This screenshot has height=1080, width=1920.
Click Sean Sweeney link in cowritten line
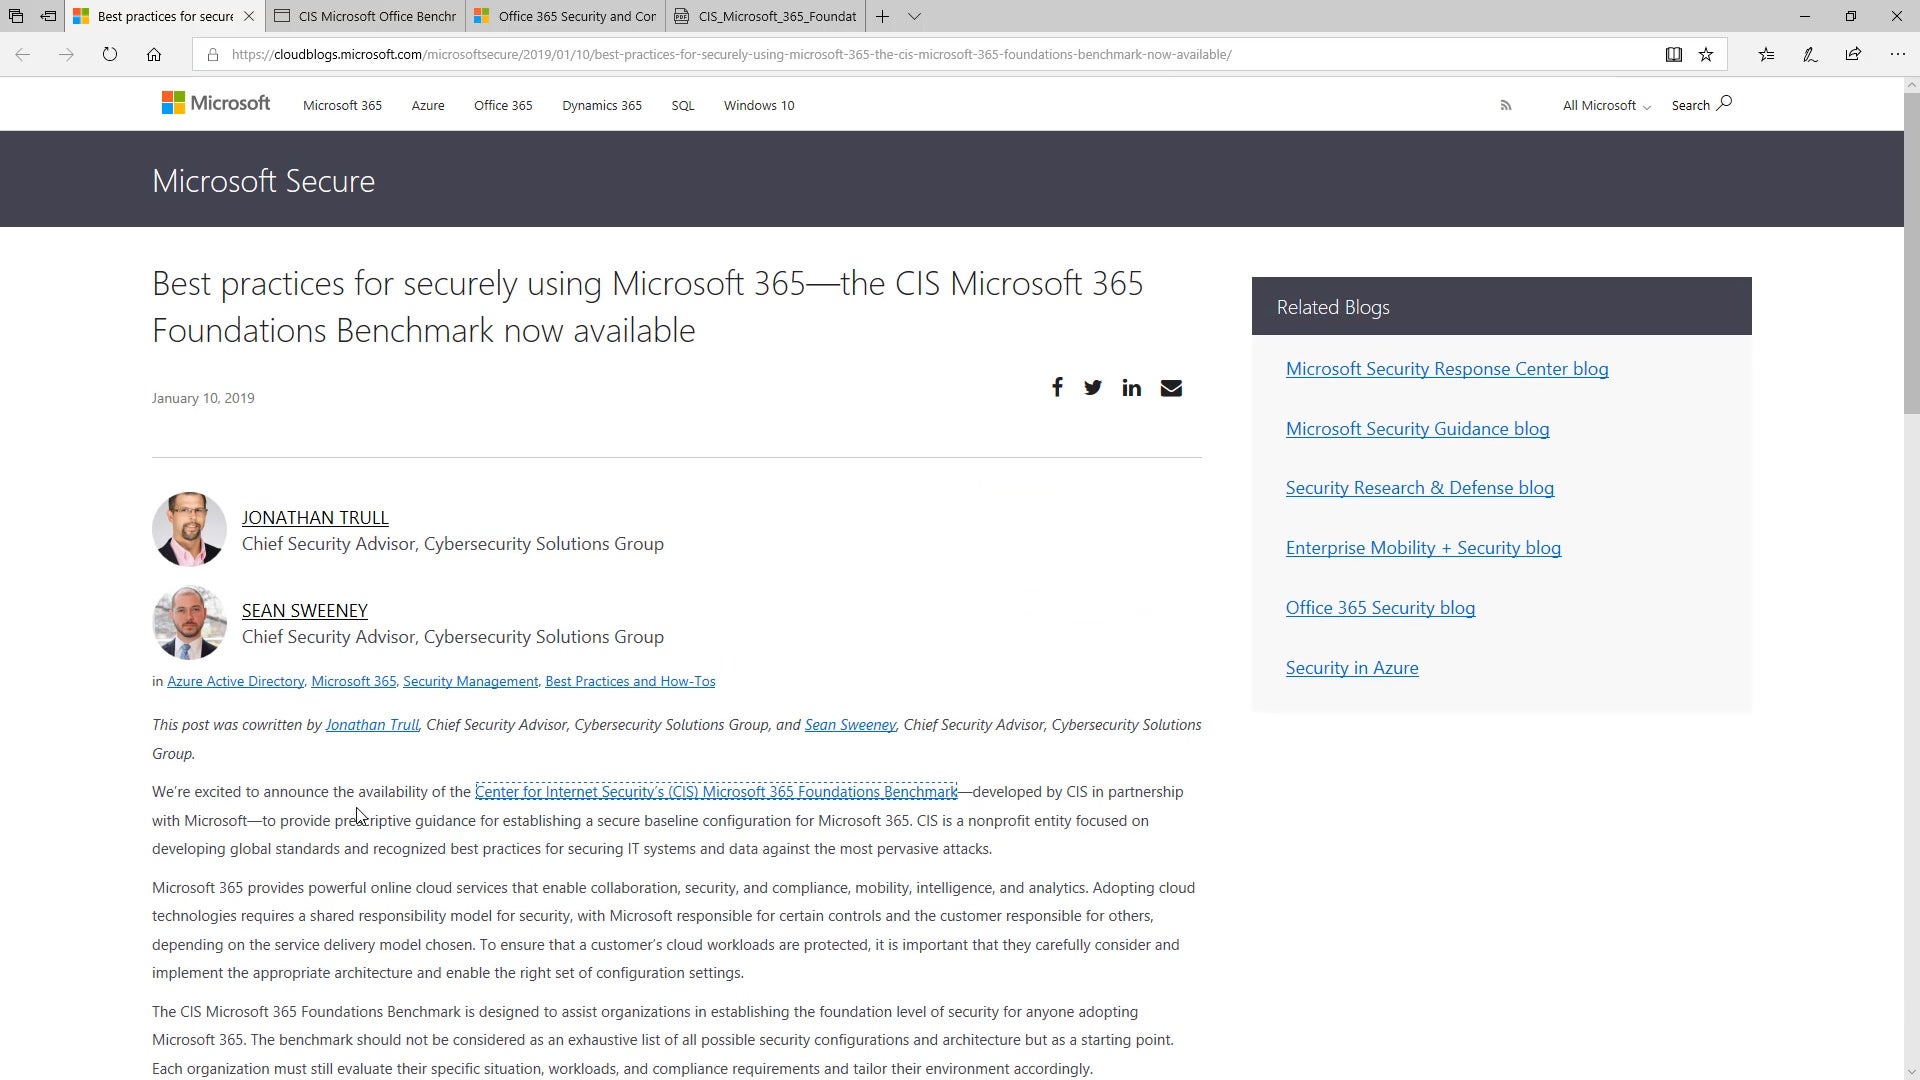click(850, 725)
